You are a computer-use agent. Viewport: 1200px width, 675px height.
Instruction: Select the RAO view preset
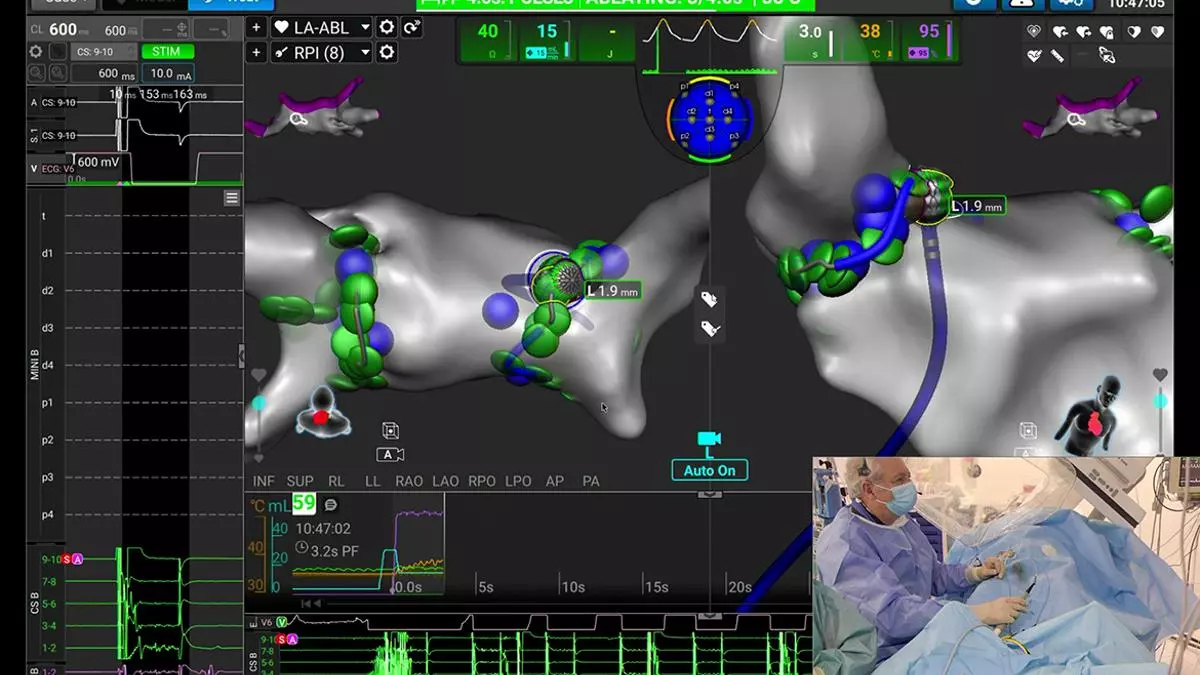[409, 481]
